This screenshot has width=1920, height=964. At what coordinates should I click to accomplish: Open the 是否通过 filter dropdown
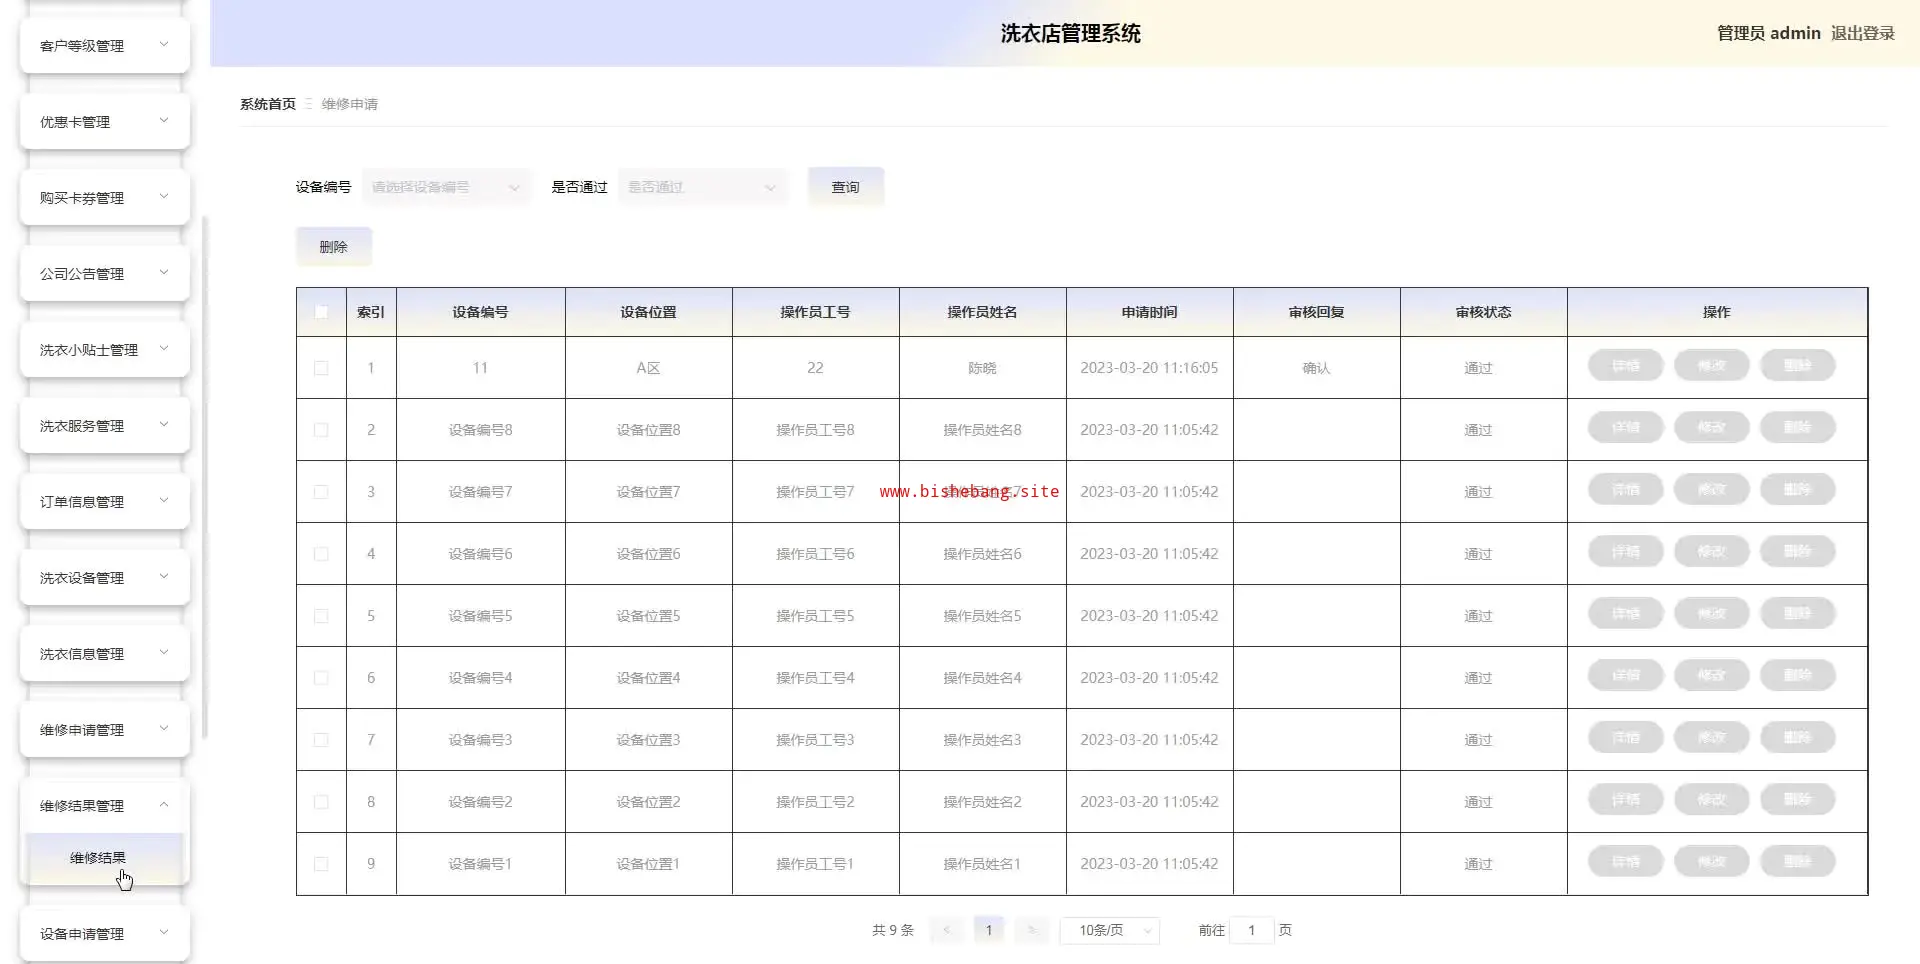702,187
